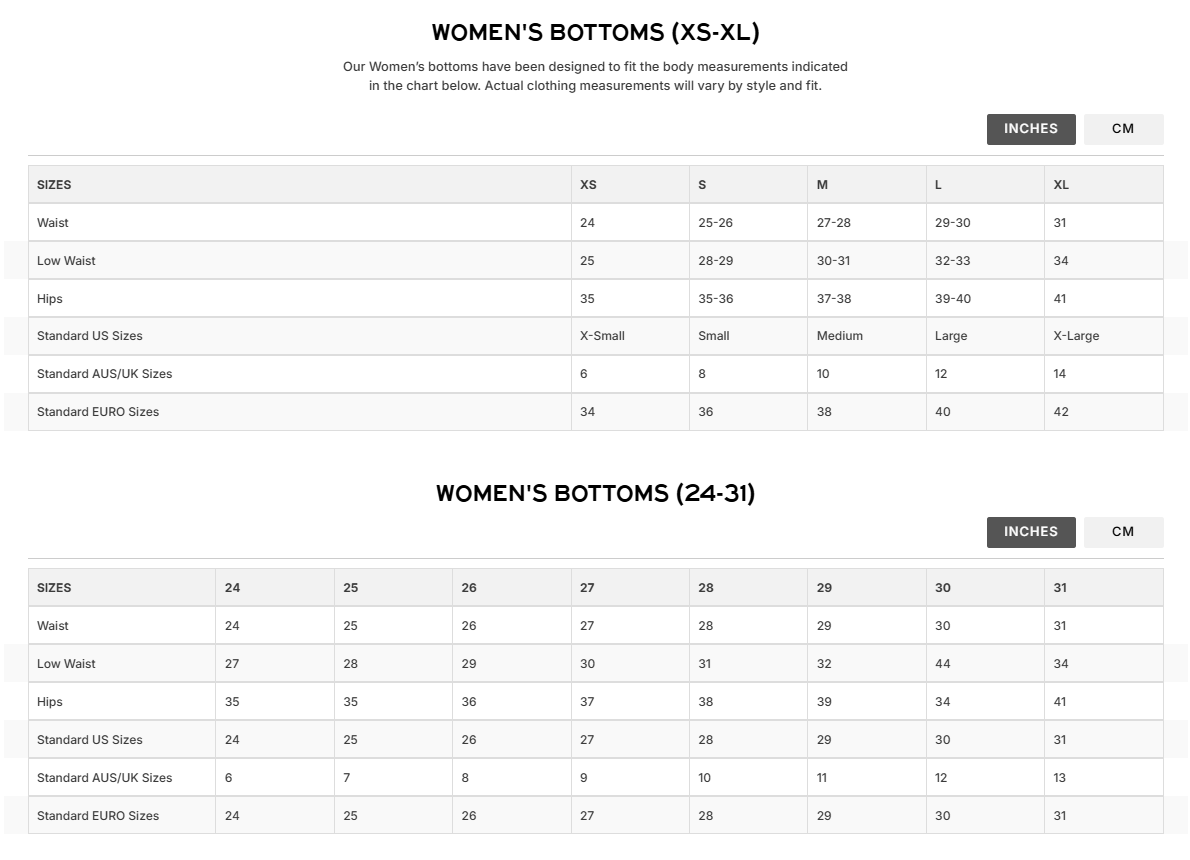Click Standard EURO Sizes label in second table
This screenshot has height=860, width=1190.
click(98, 816)
